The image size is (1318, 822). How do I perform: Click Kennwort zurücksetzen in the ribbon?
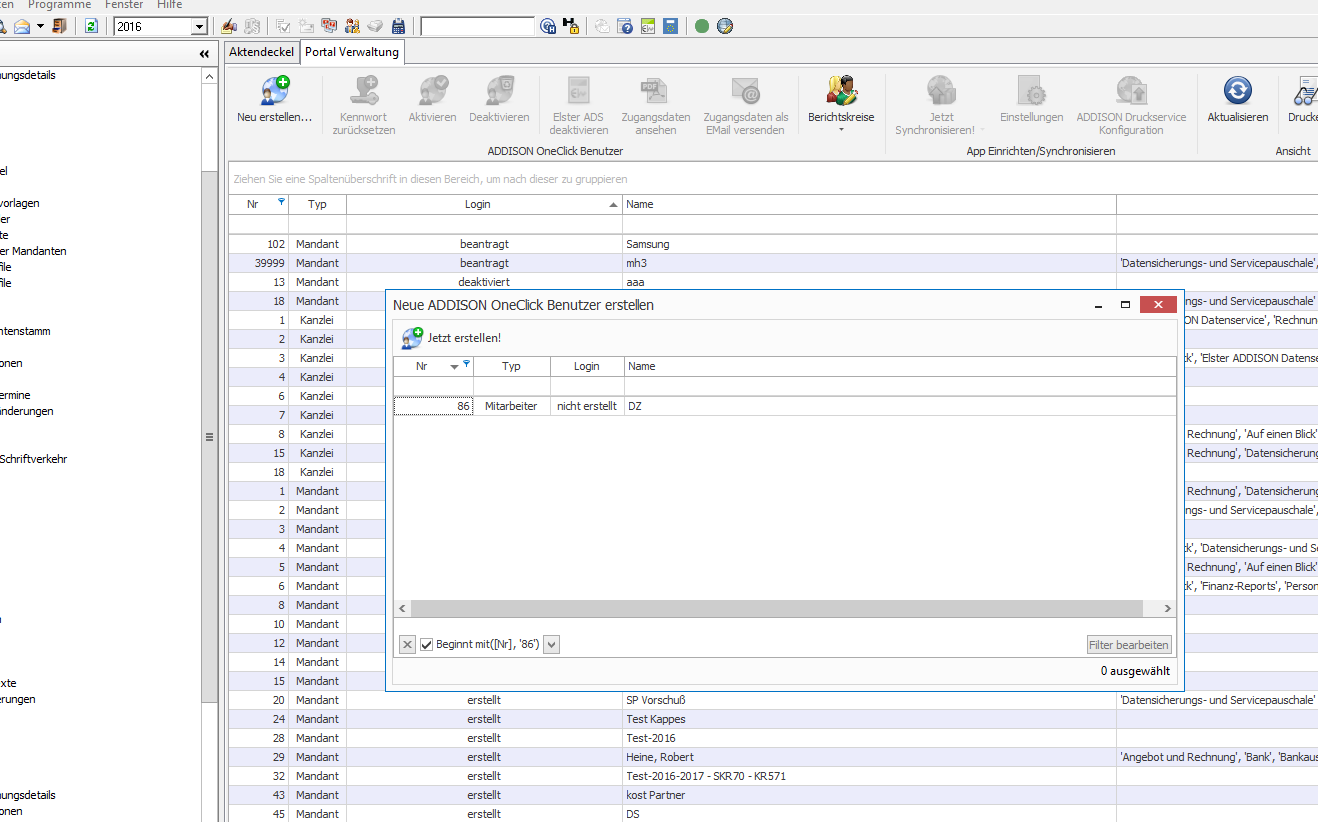[x=364, y=105]
